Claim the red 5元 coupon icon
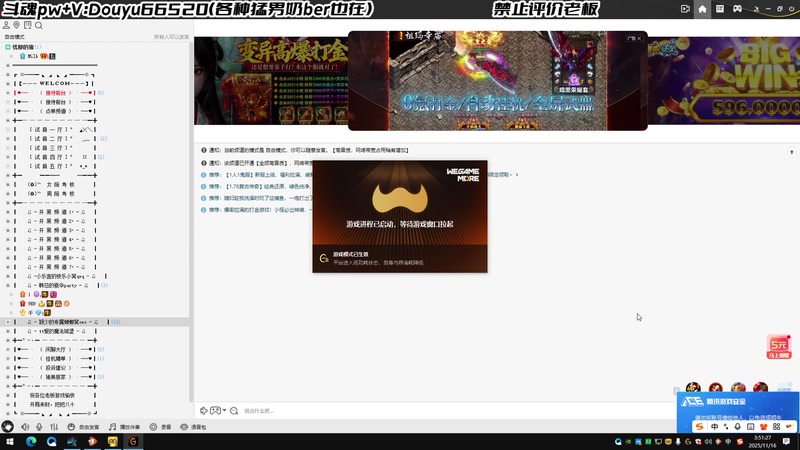Screen dimensions: 800x450 [x=779, y=347]
